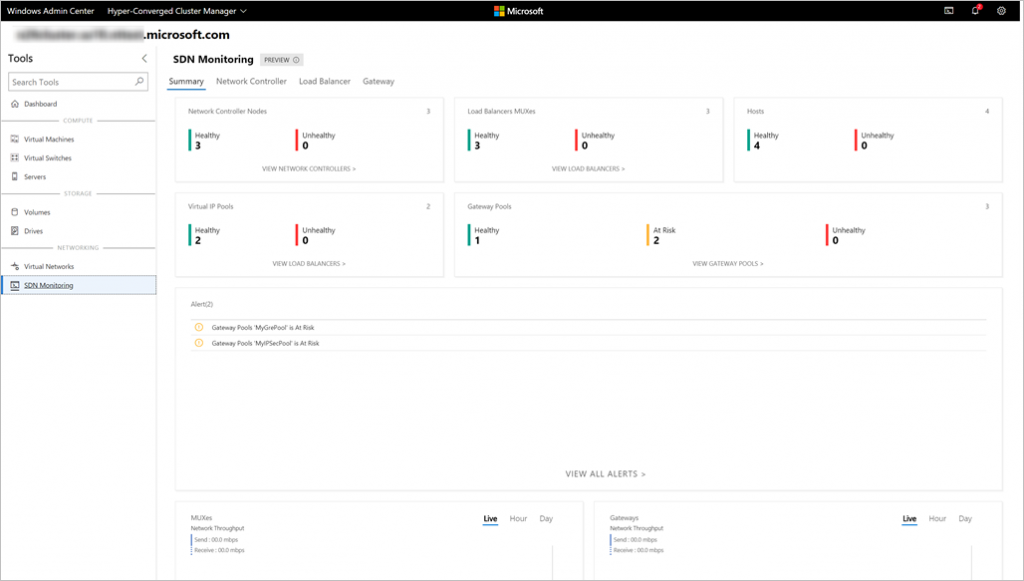Image resolution: width=1024 pixels, height=581 pixels.
Task: Collapse the Tools panel chevron
Action: [x=144, y=58]
